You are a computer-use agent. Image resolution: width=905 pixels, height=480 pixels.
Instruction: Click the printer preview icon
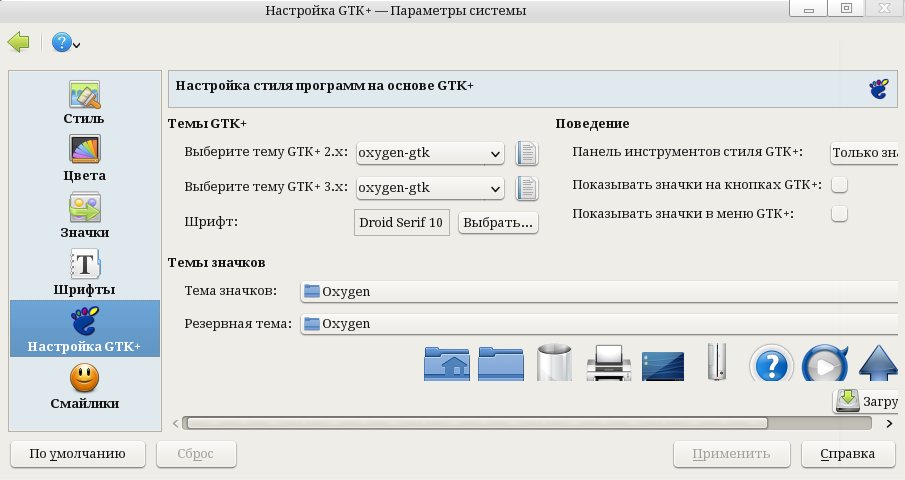point(607,362)
